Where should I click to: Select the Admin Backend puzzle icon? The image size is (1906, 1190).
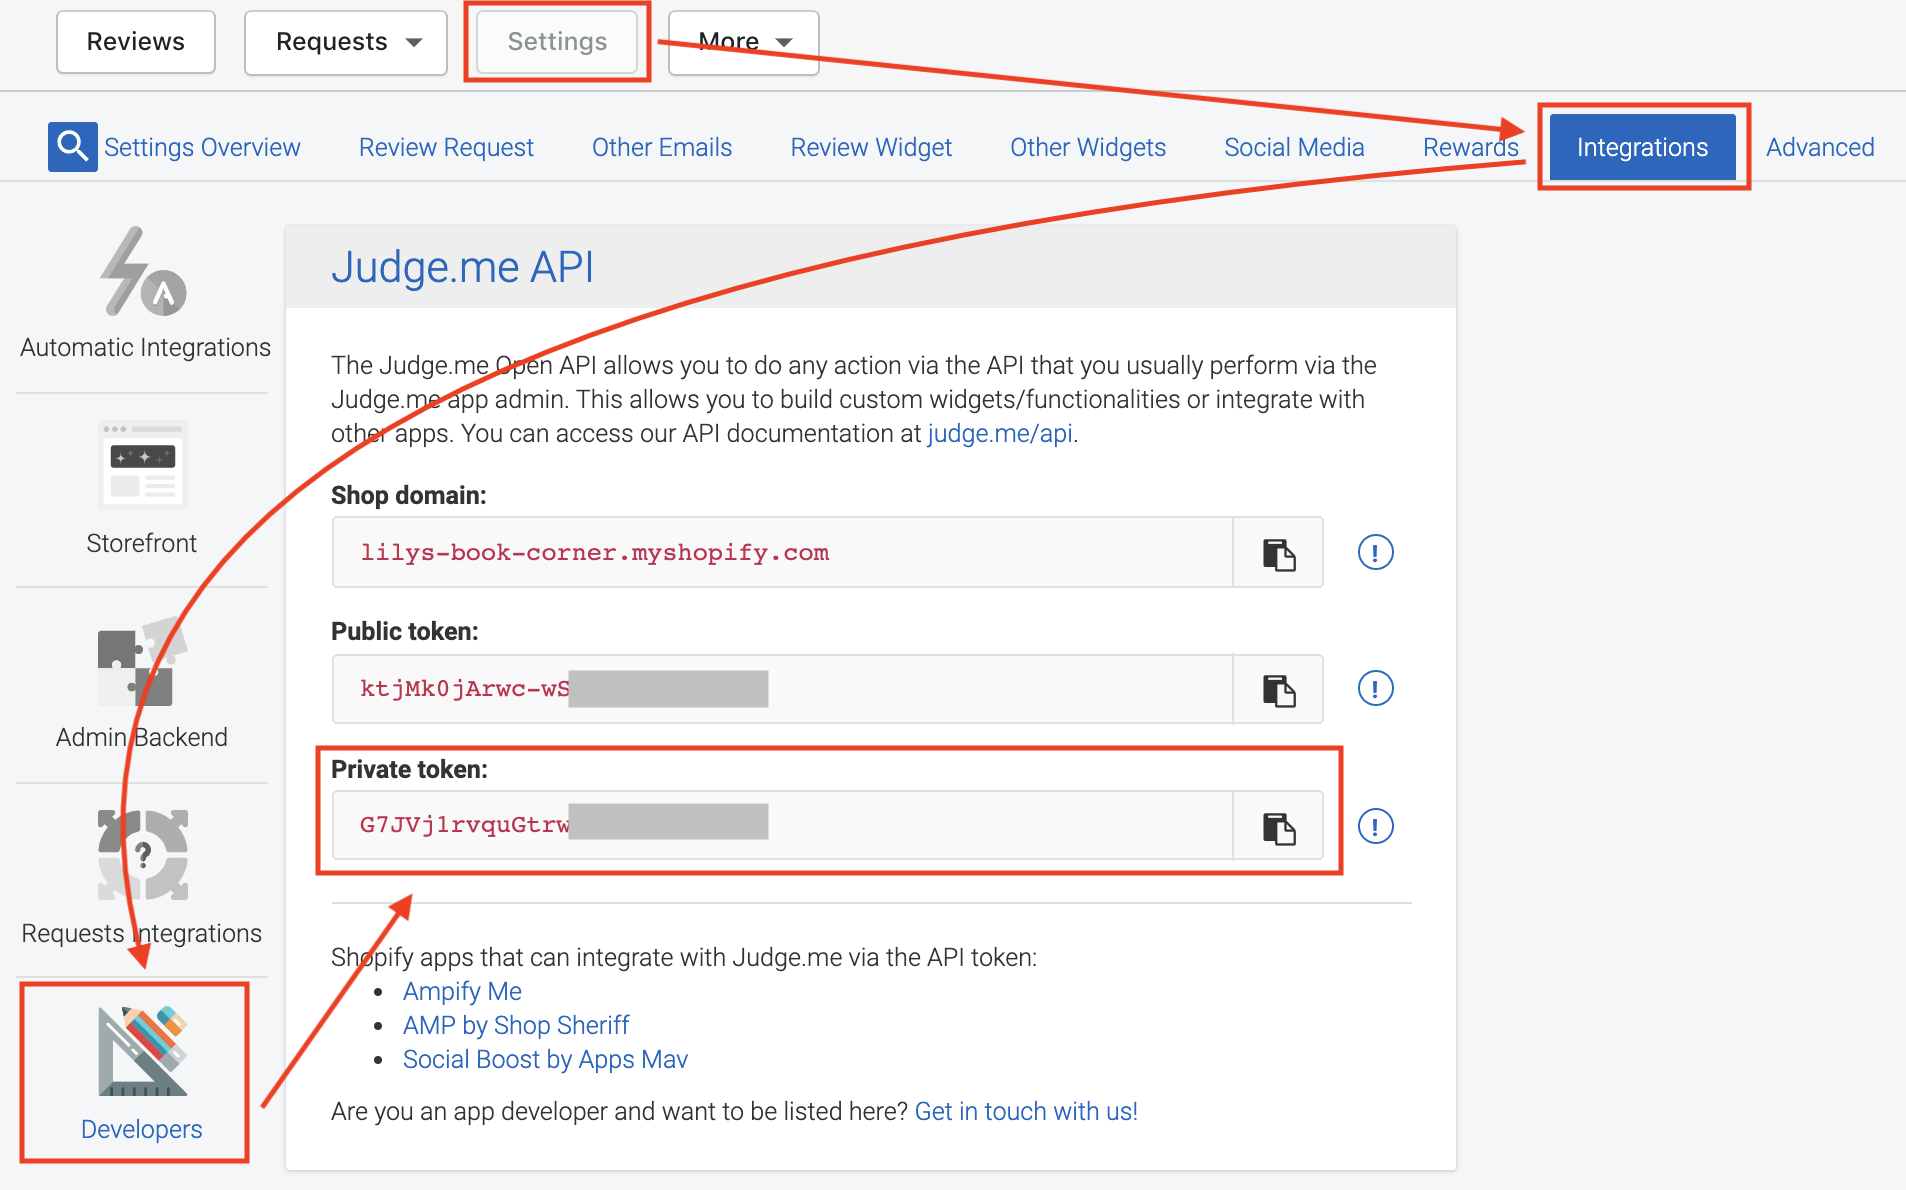143,661
